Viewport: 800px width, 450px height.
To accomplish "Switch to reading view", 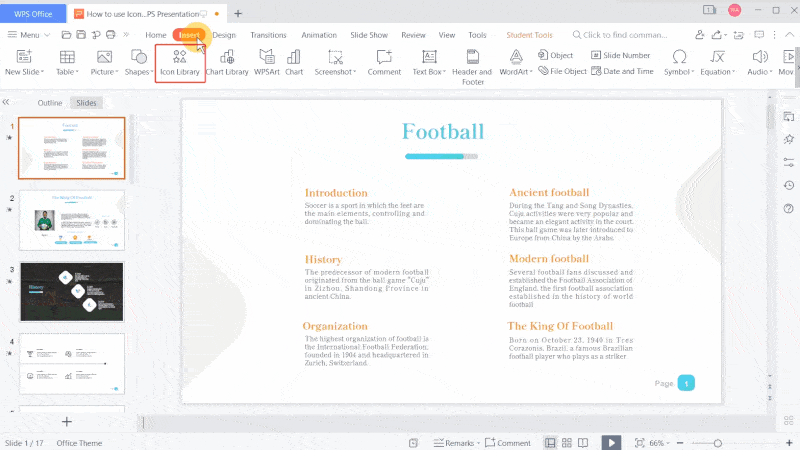I will tap(584, 442).
